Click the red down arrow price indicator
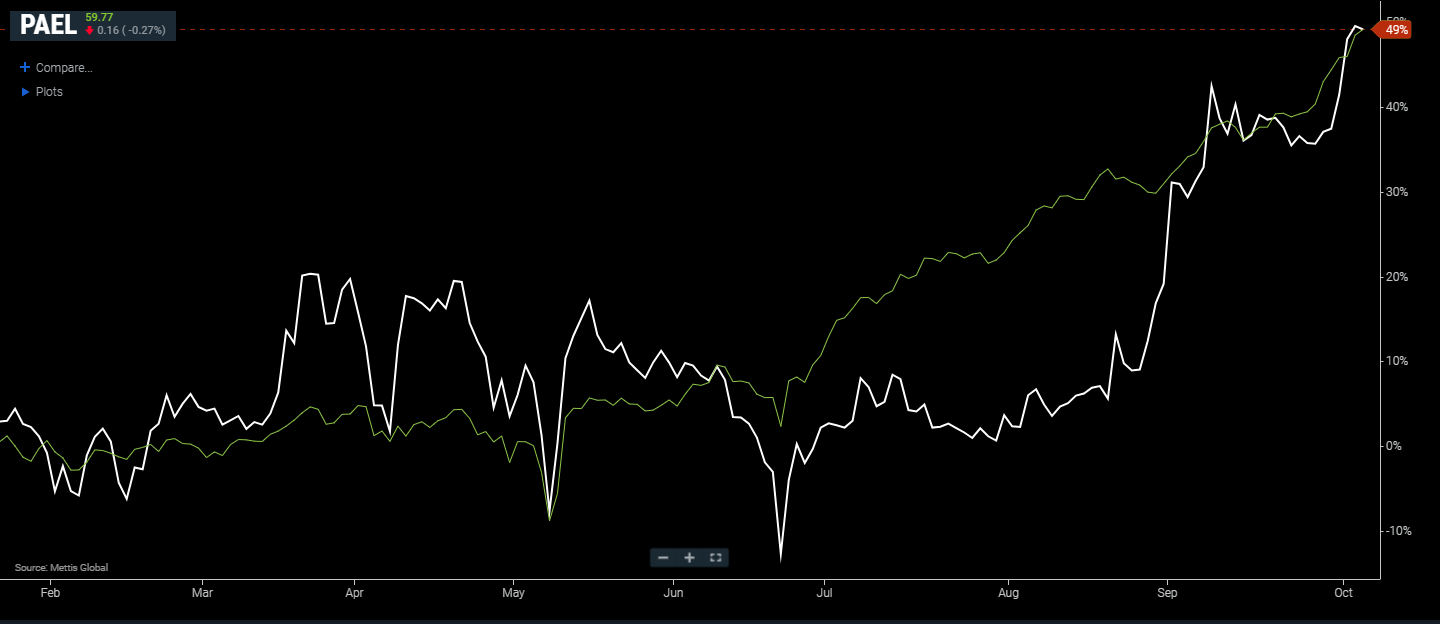 coord(89,31)
